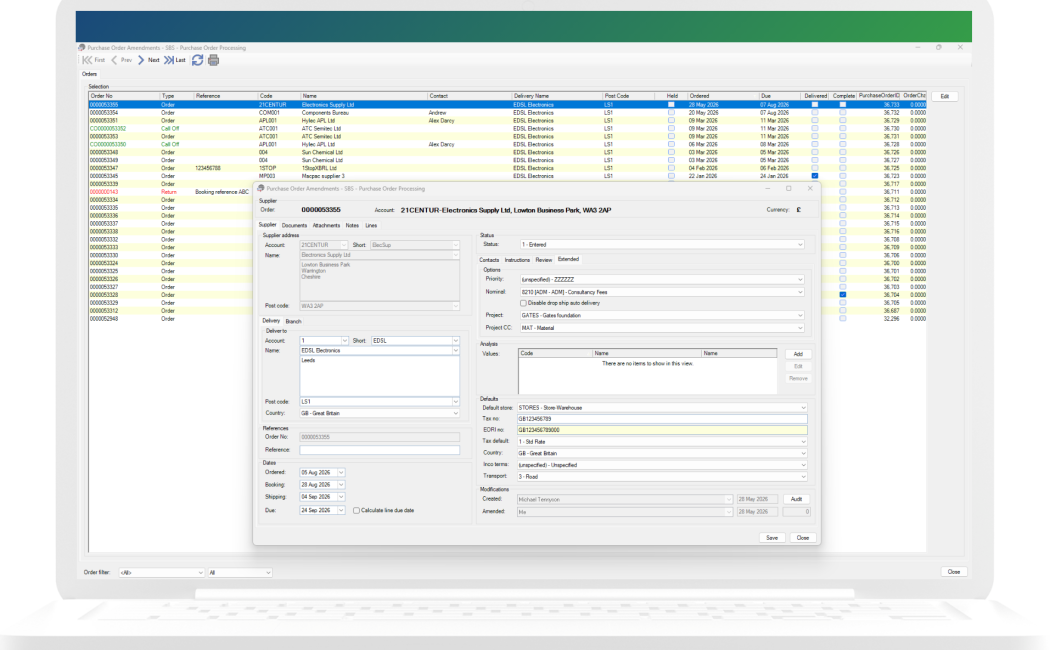Go to the Prev order
The width and height of the screenshot is (1050, 650).
click(x=121, y=60)
